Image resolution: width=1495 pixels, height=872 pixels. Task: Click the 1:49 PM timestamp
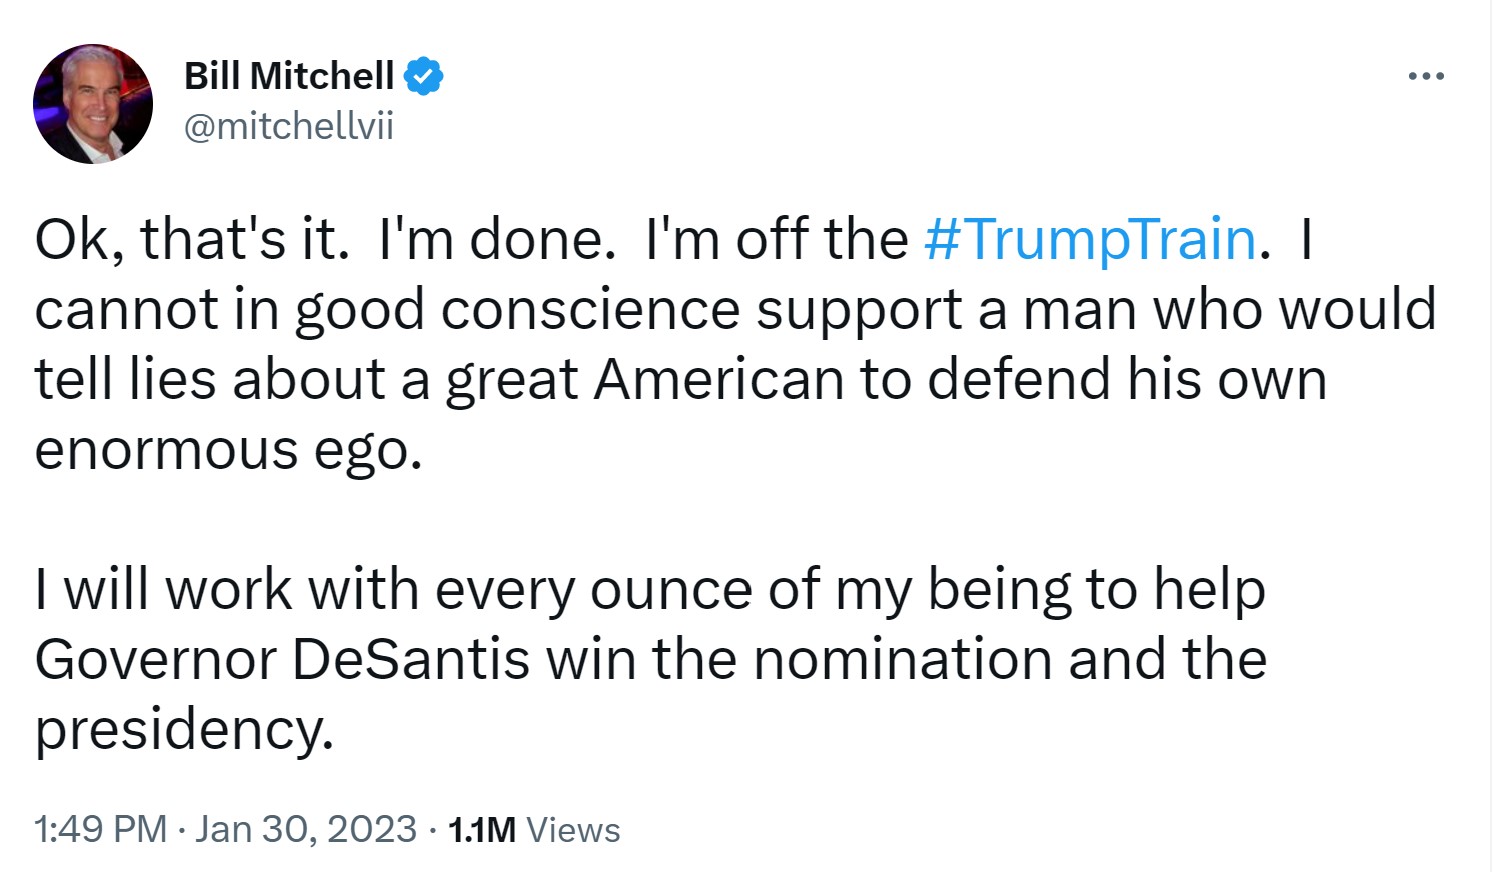[x=100, y=829]
